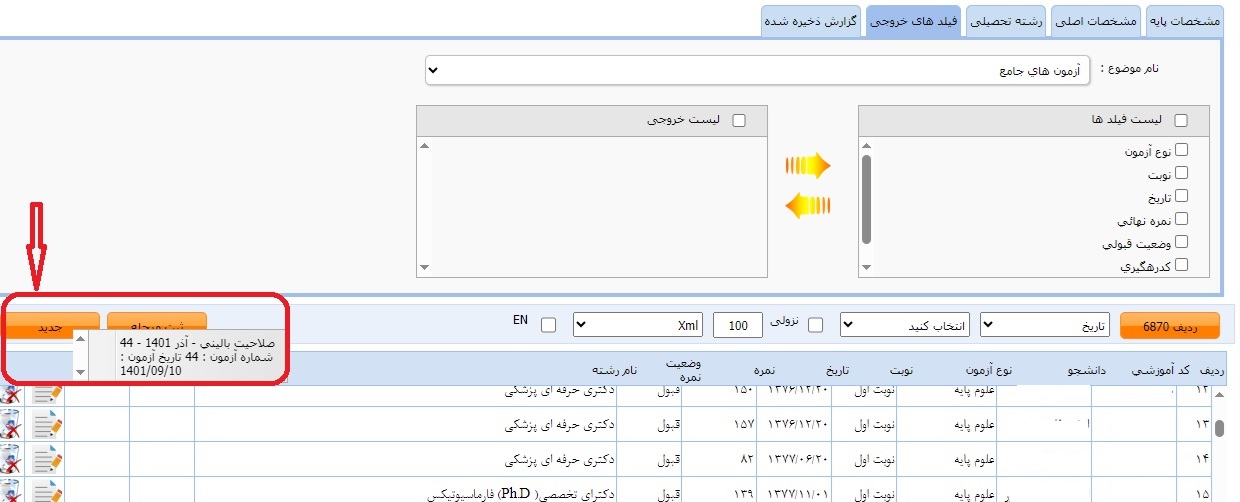Switch to the رشته تحصیلی tab
Image resolution: width=1240 pixels, height=502 pixels.
(x=1005, y=21)
